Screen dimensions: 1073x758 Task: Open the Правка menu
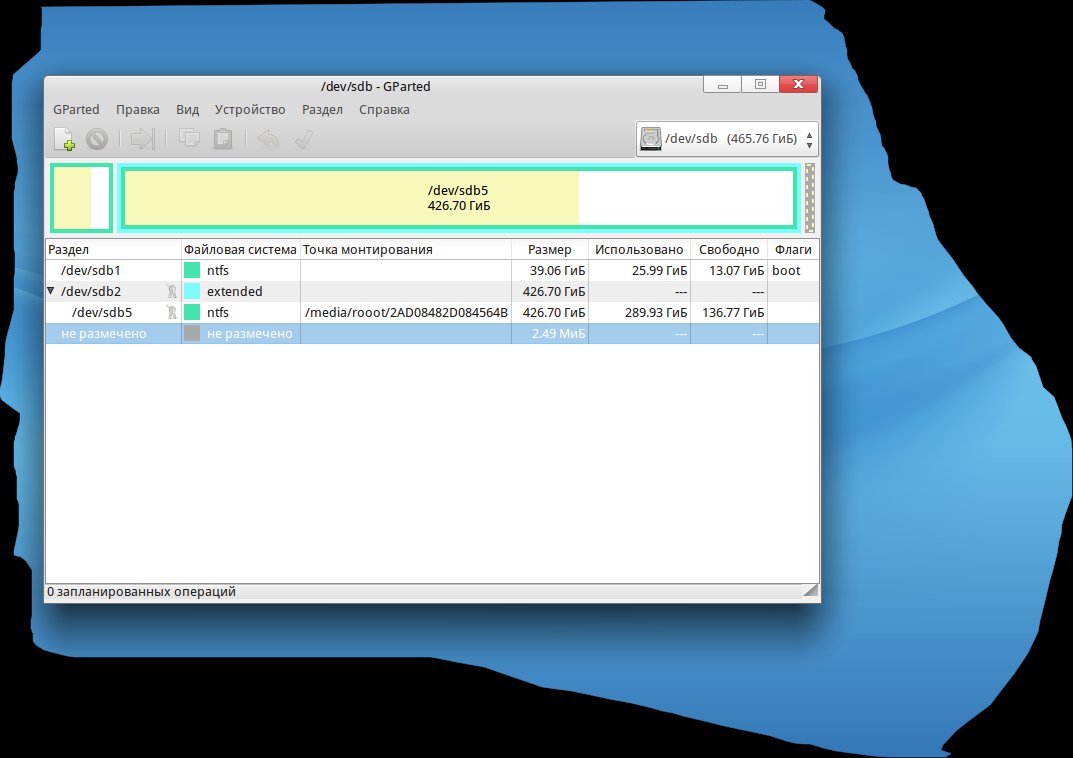pyautogui.click(x=138, y=109)
